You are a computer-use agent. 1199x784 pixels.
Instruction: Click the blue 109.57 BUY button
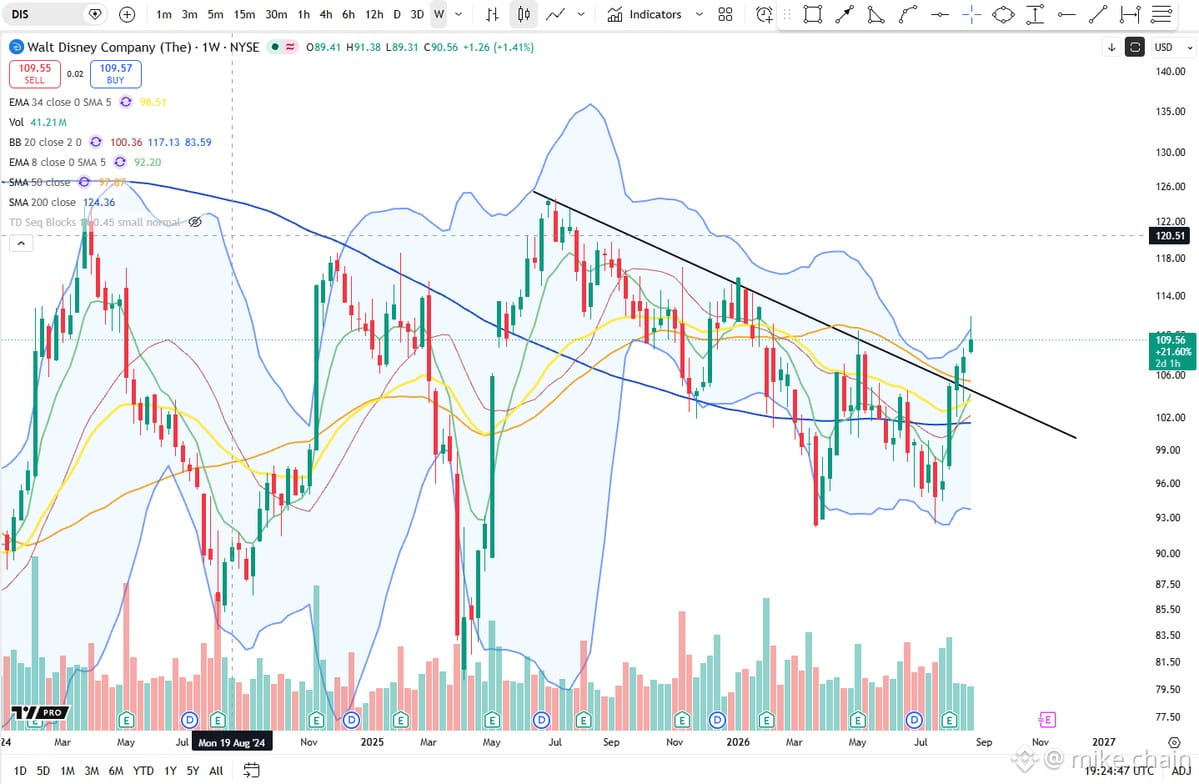point(115,73)
